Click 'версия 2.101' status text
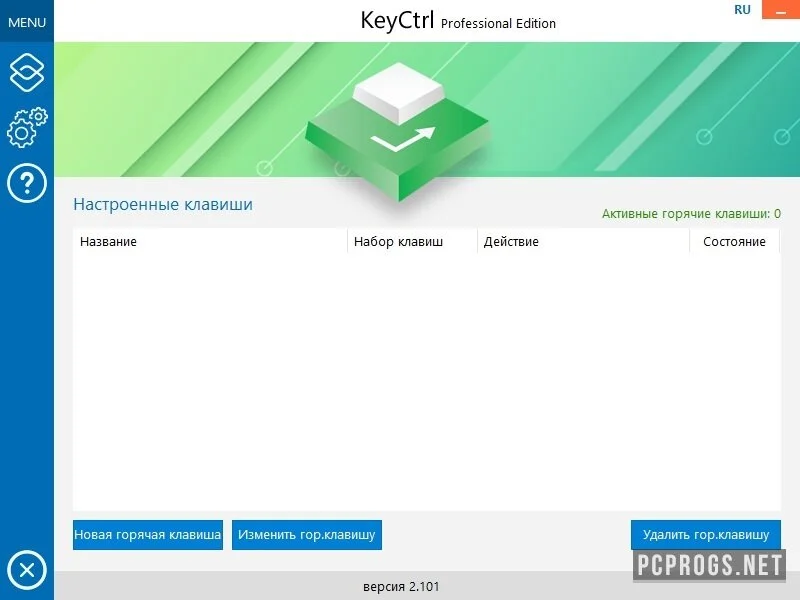The width and height of the screenshot is (800, 600). click(401, 586)
